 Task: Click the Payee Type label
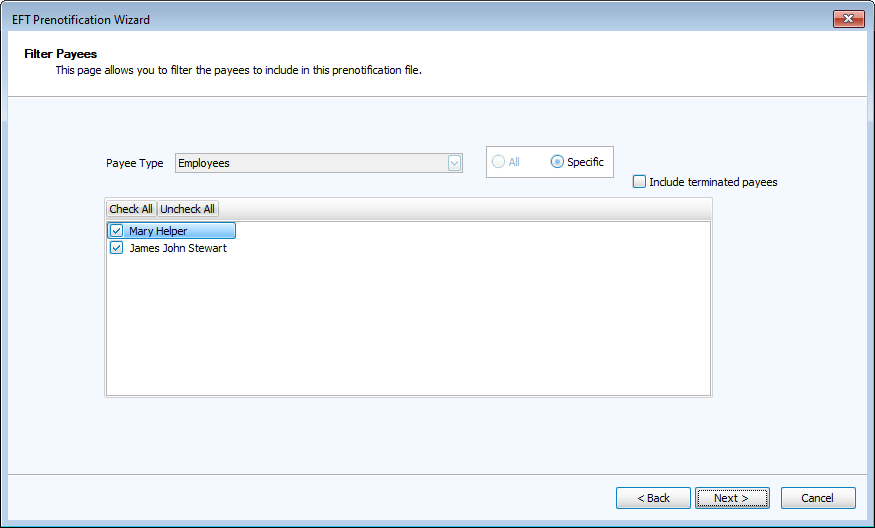click(x=135, y=163)
